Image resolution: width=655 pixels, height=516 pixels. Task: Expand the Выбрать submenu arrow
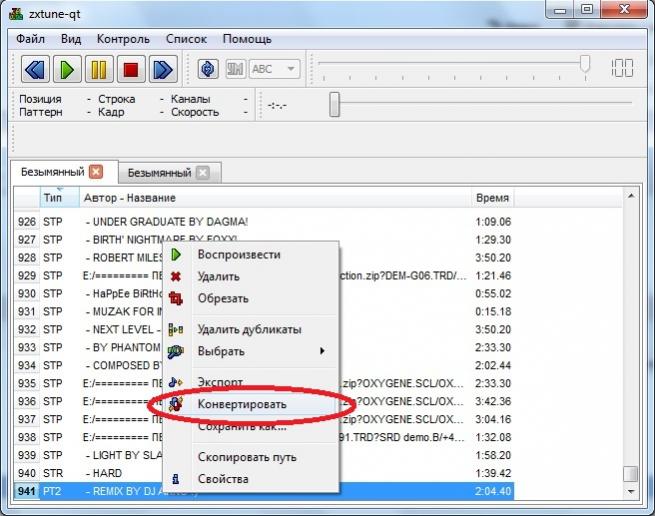point(322,351)
